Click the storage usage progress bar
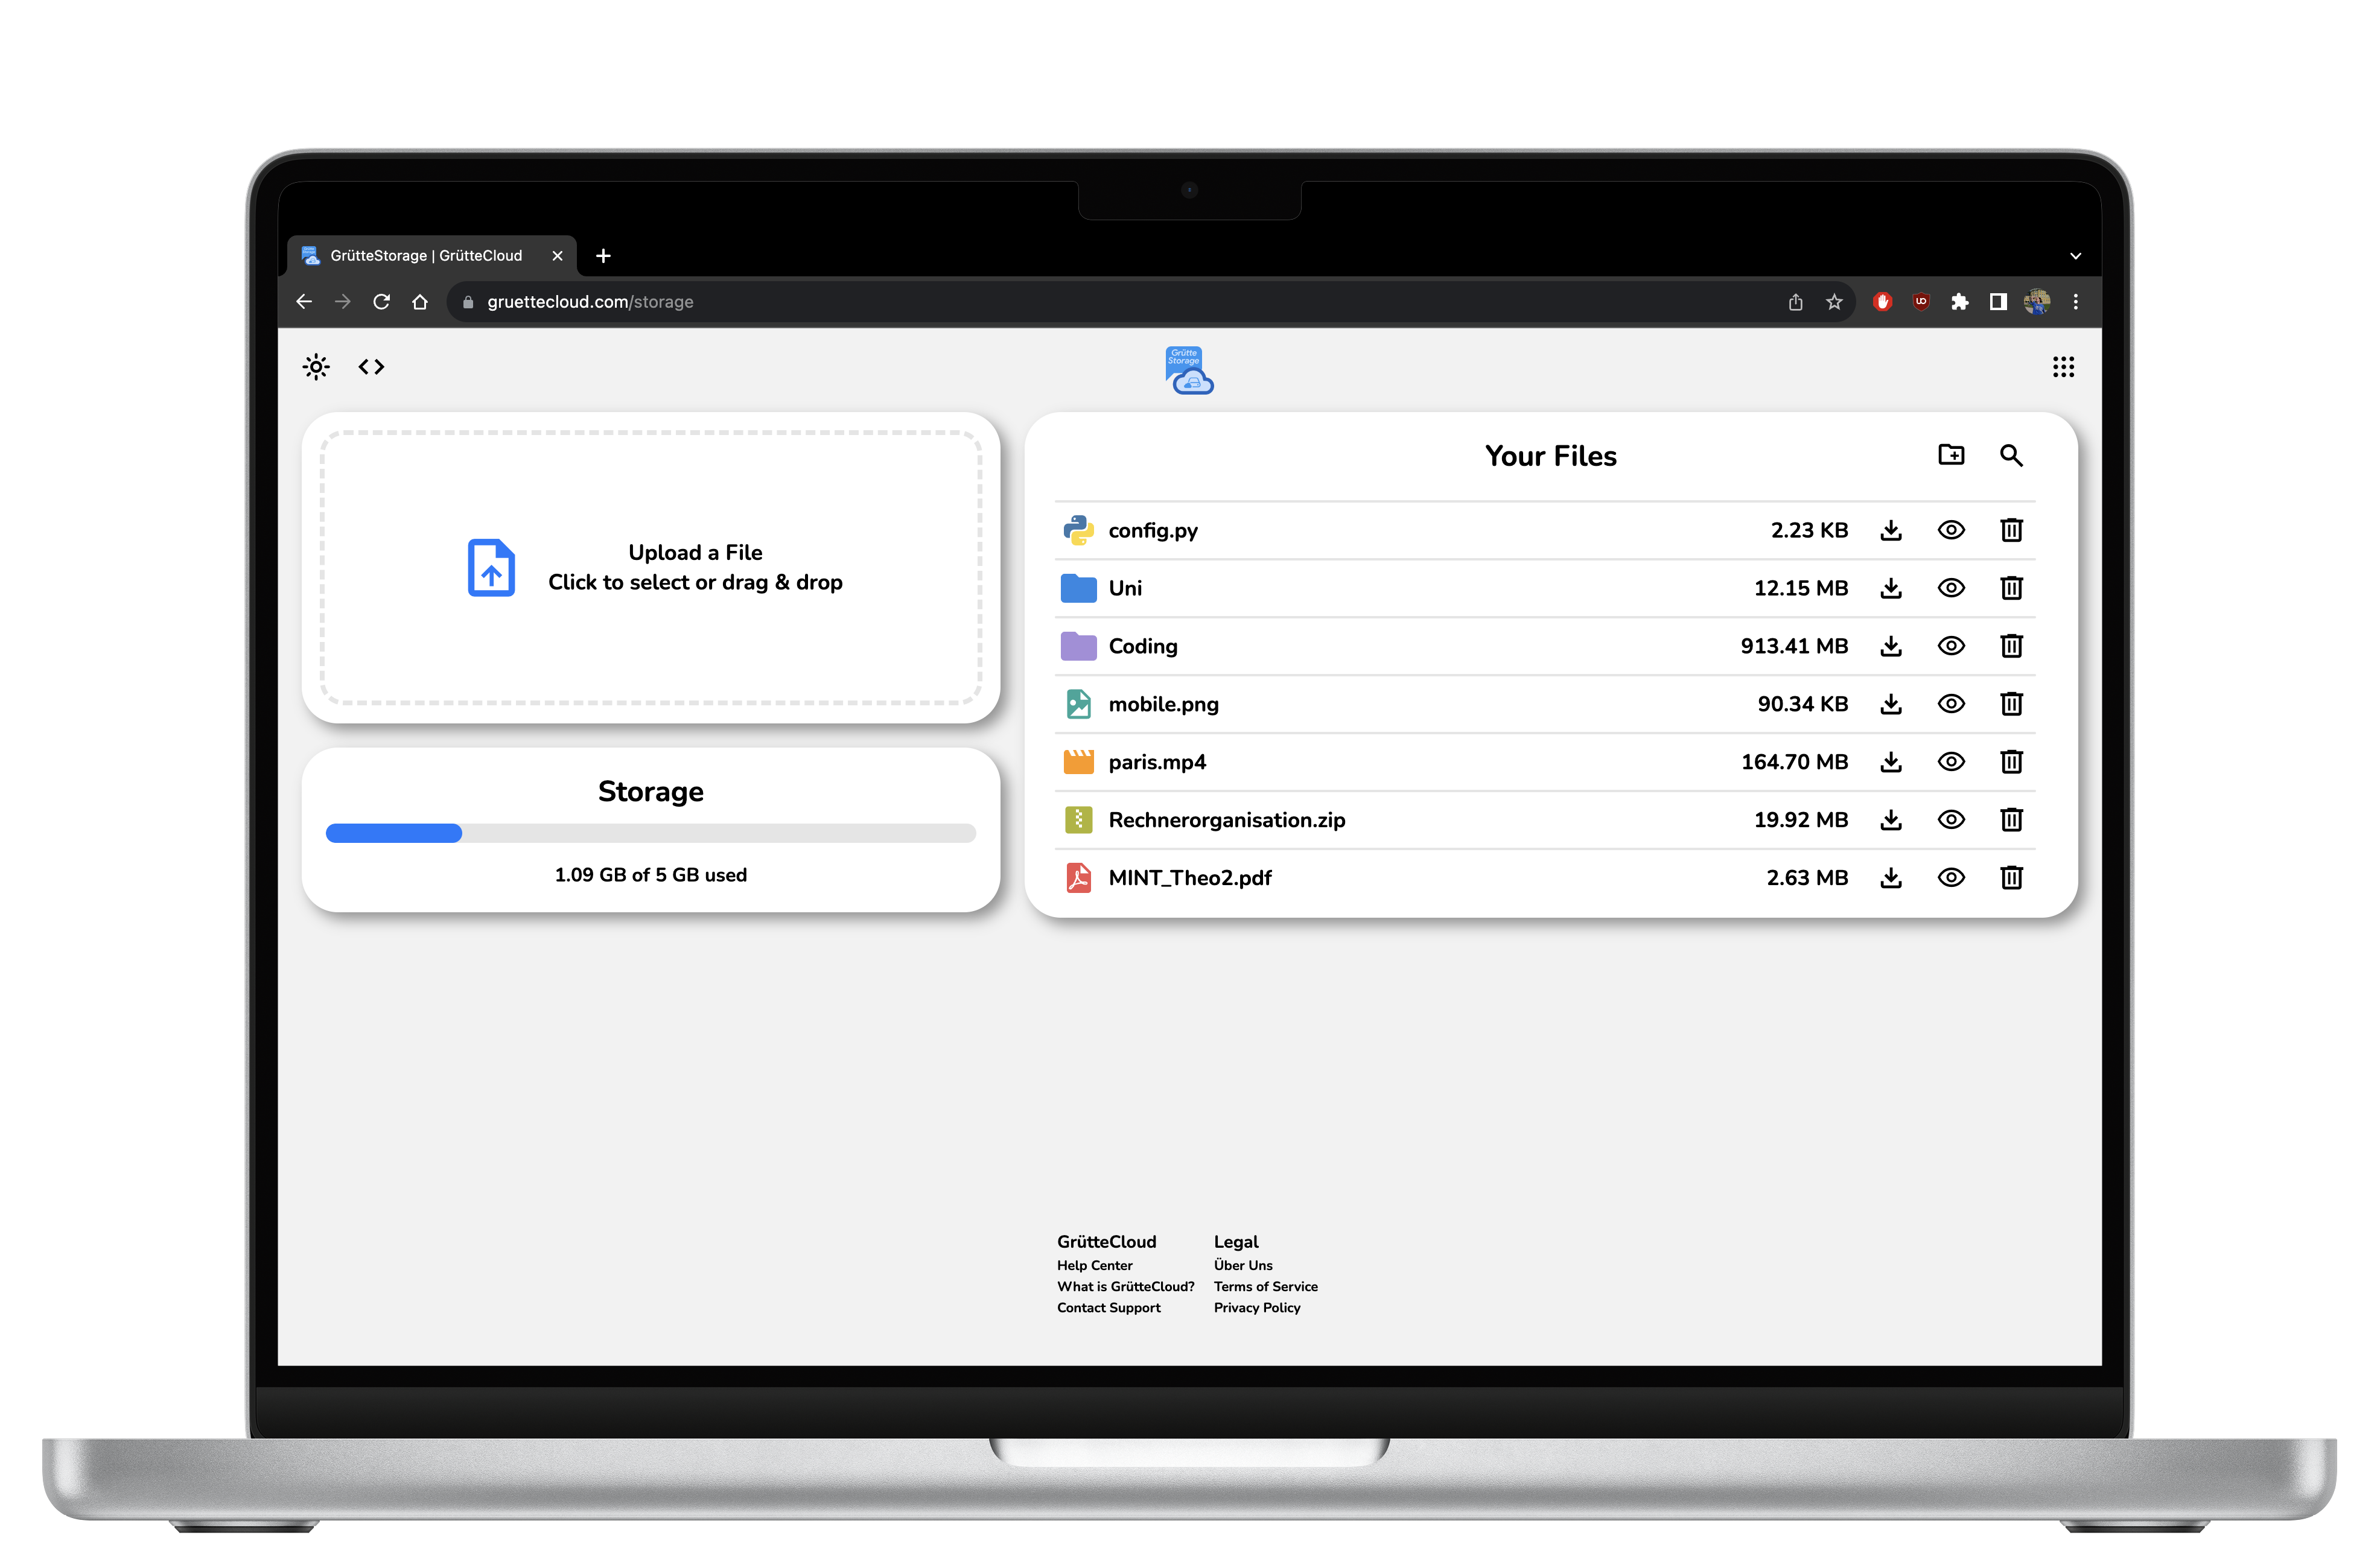The width and height of the screenshot is (2380, 1547). tap(651, 833)
